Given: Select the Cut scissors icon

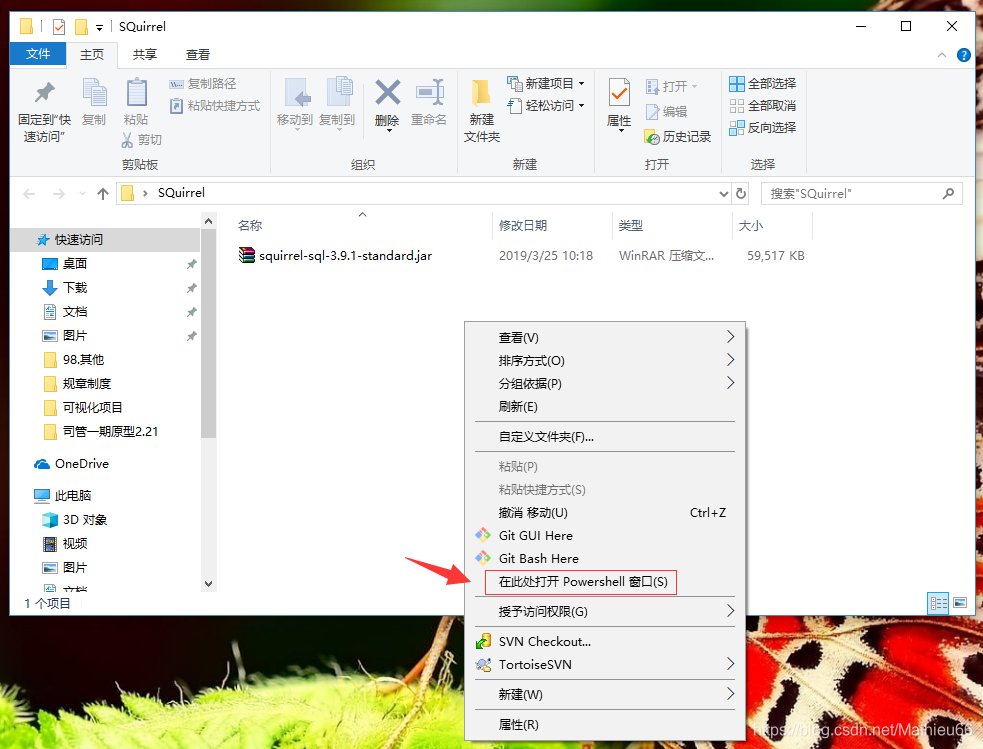Looking at the screenshot, I should (127, 139).
